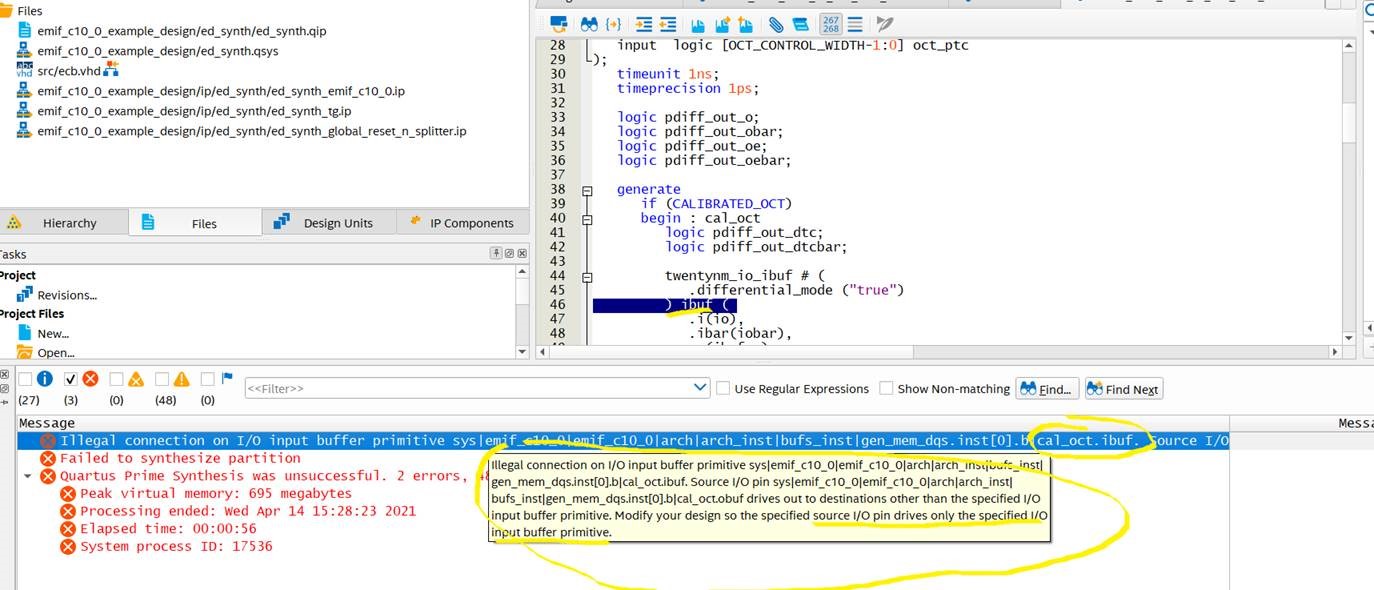The width and height of the screenshot is (1374, 590).
Task: Click the curly braces matching delimiter icon
Action: [x=614, y=23]
